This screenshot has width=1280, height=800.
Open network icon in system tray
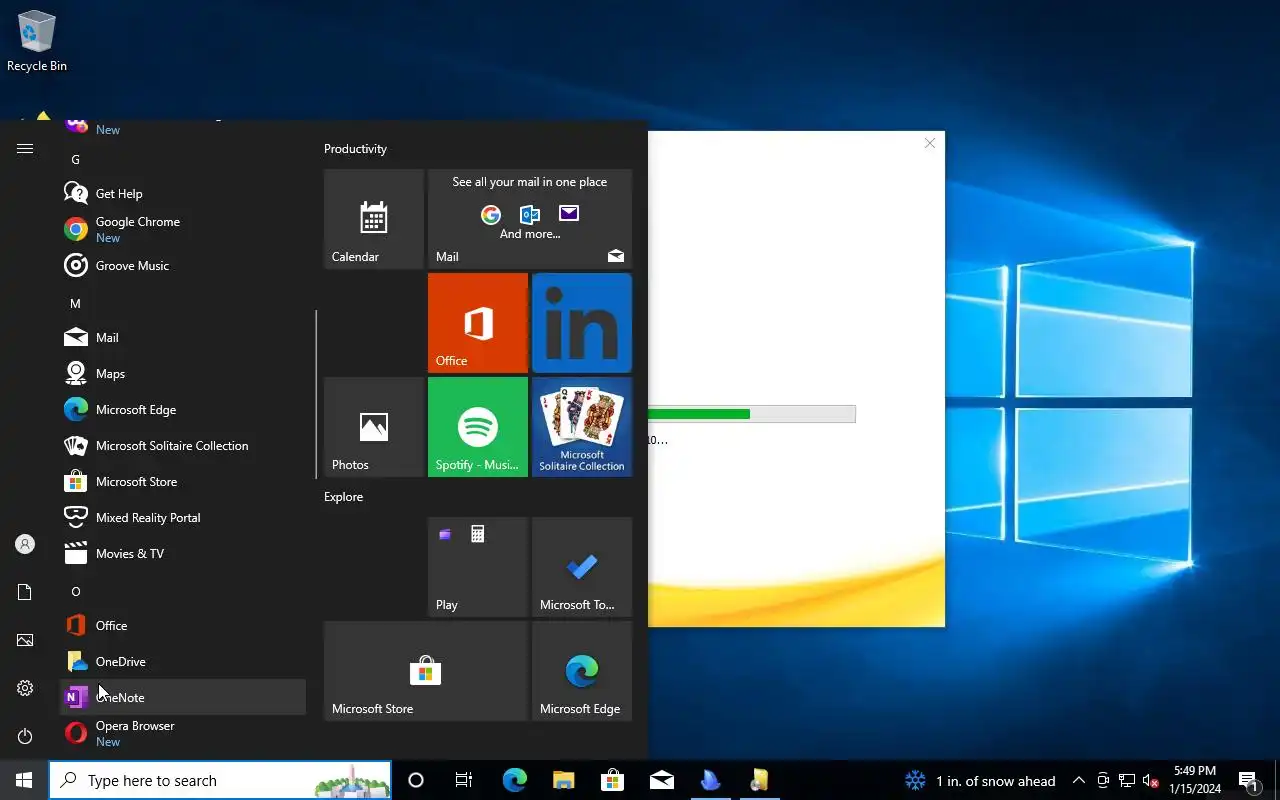[1127, 781]
